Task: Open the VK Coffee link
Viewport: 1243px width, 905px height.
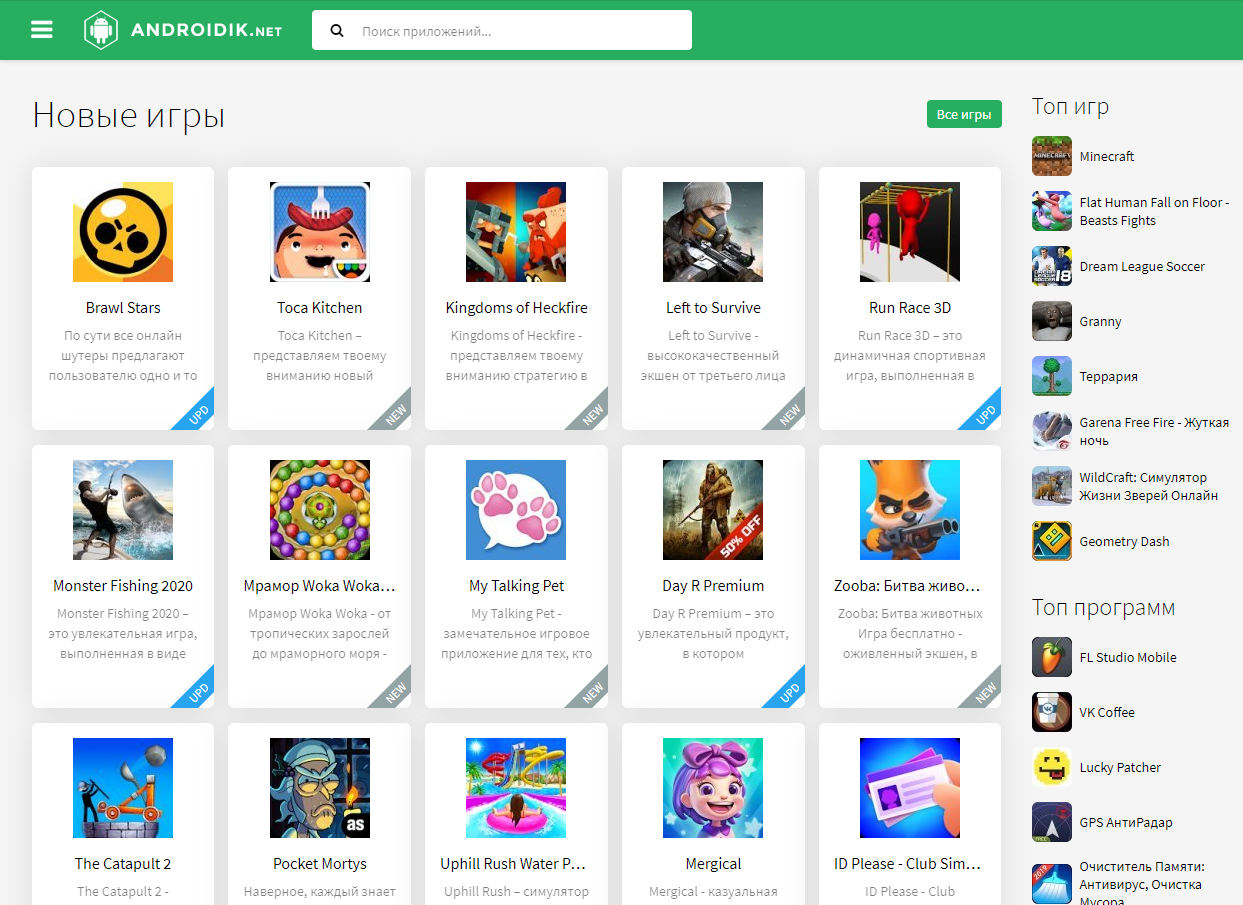Action: 1107,713
